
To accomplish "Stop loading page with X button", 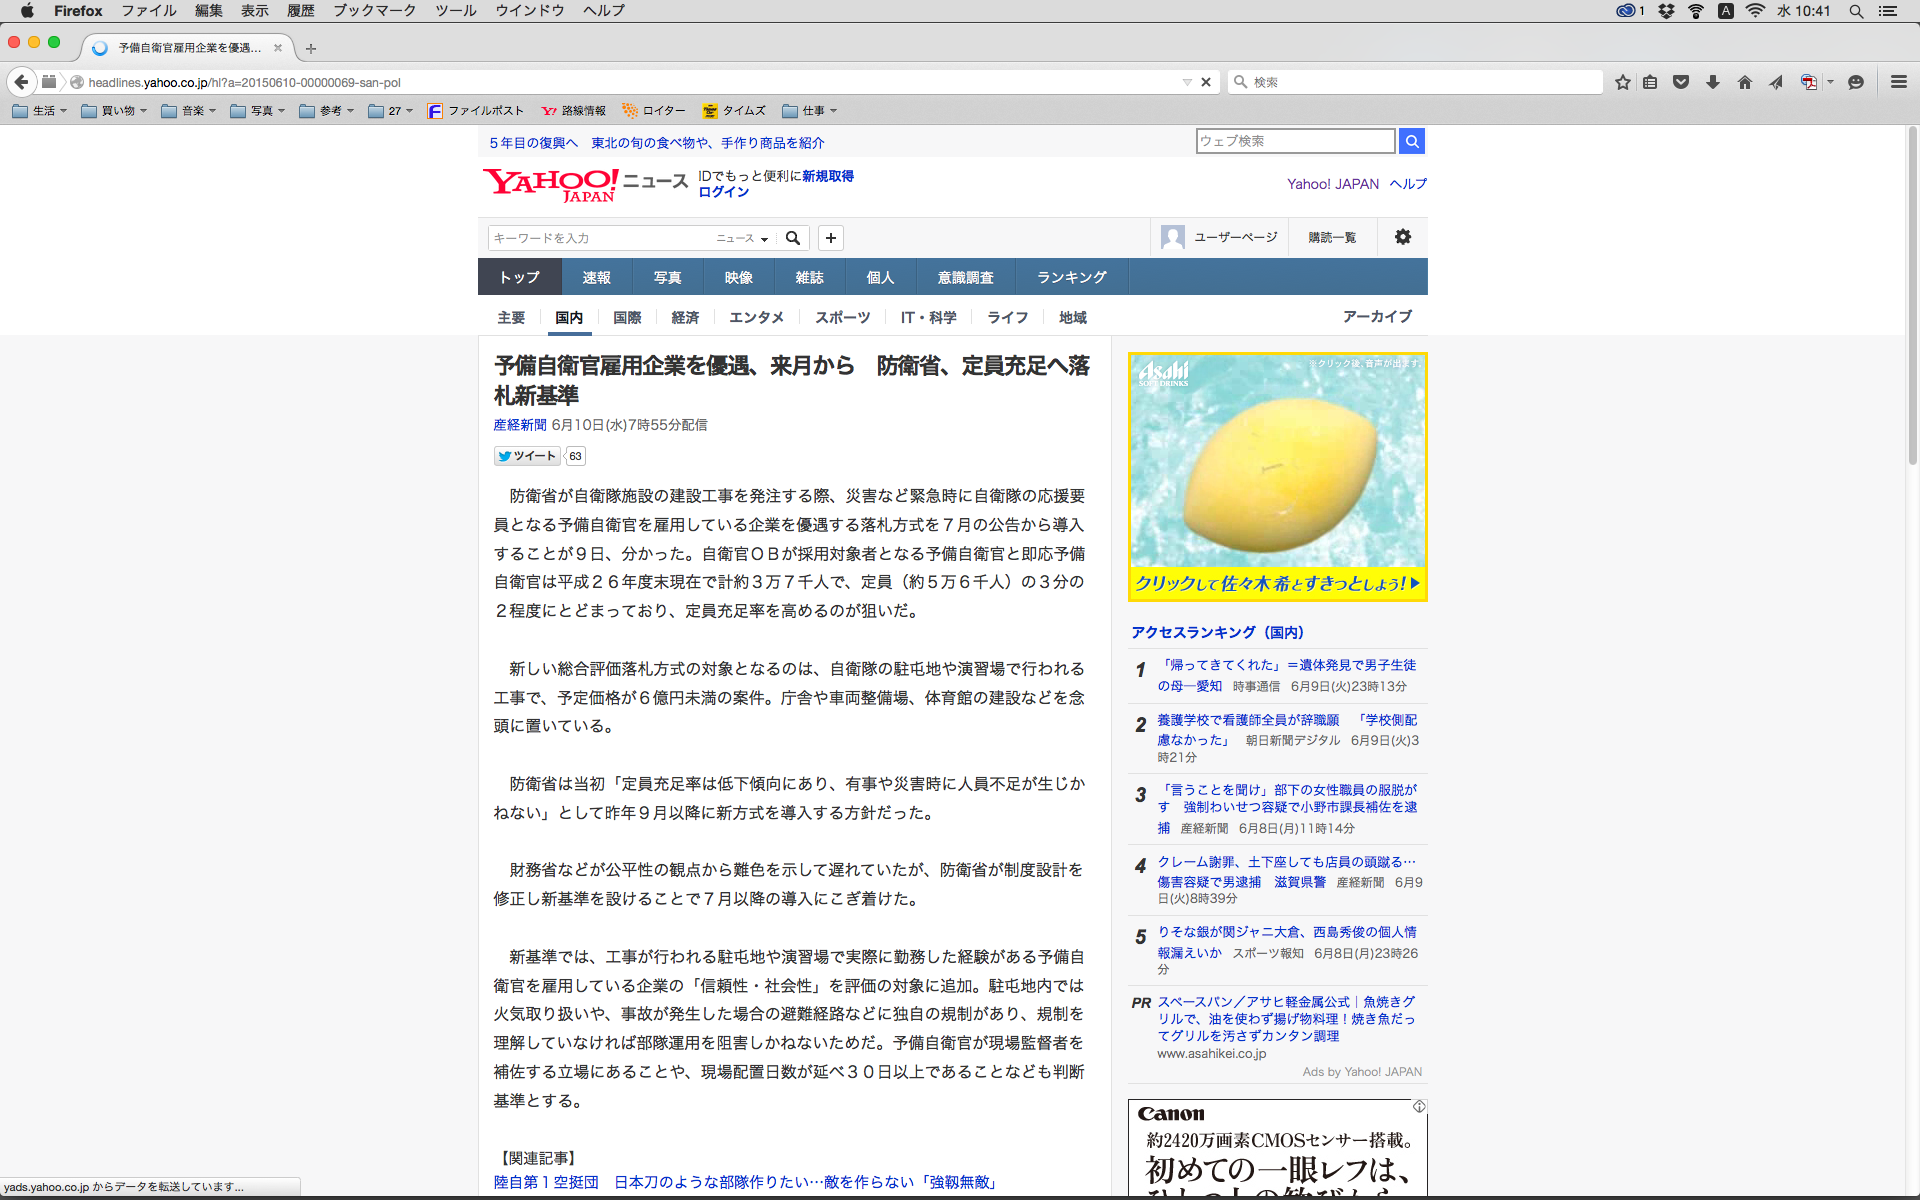I will click(x=1206, y=82).
